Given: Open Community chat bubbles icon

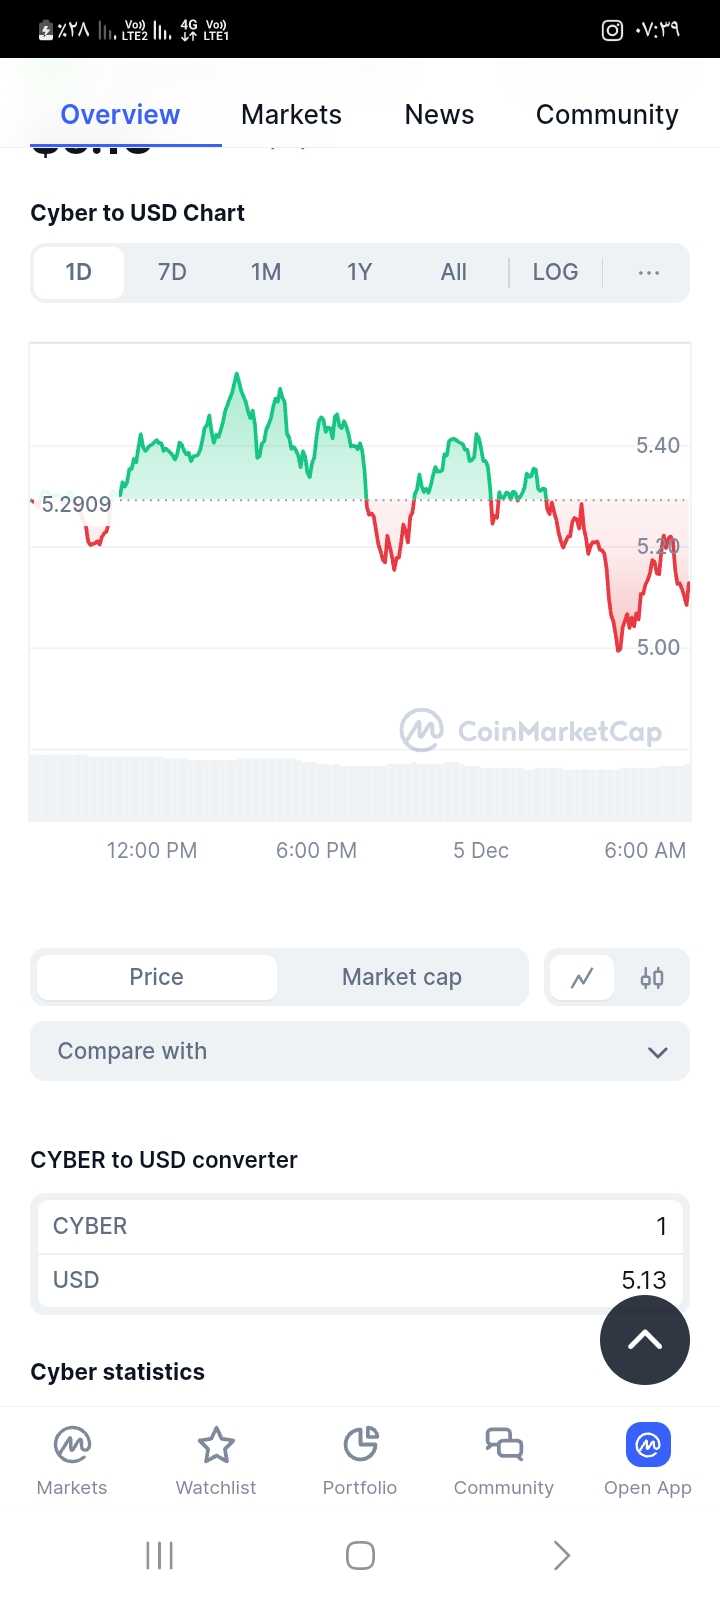Looking at the screenshot, I should pos(504,1445).
